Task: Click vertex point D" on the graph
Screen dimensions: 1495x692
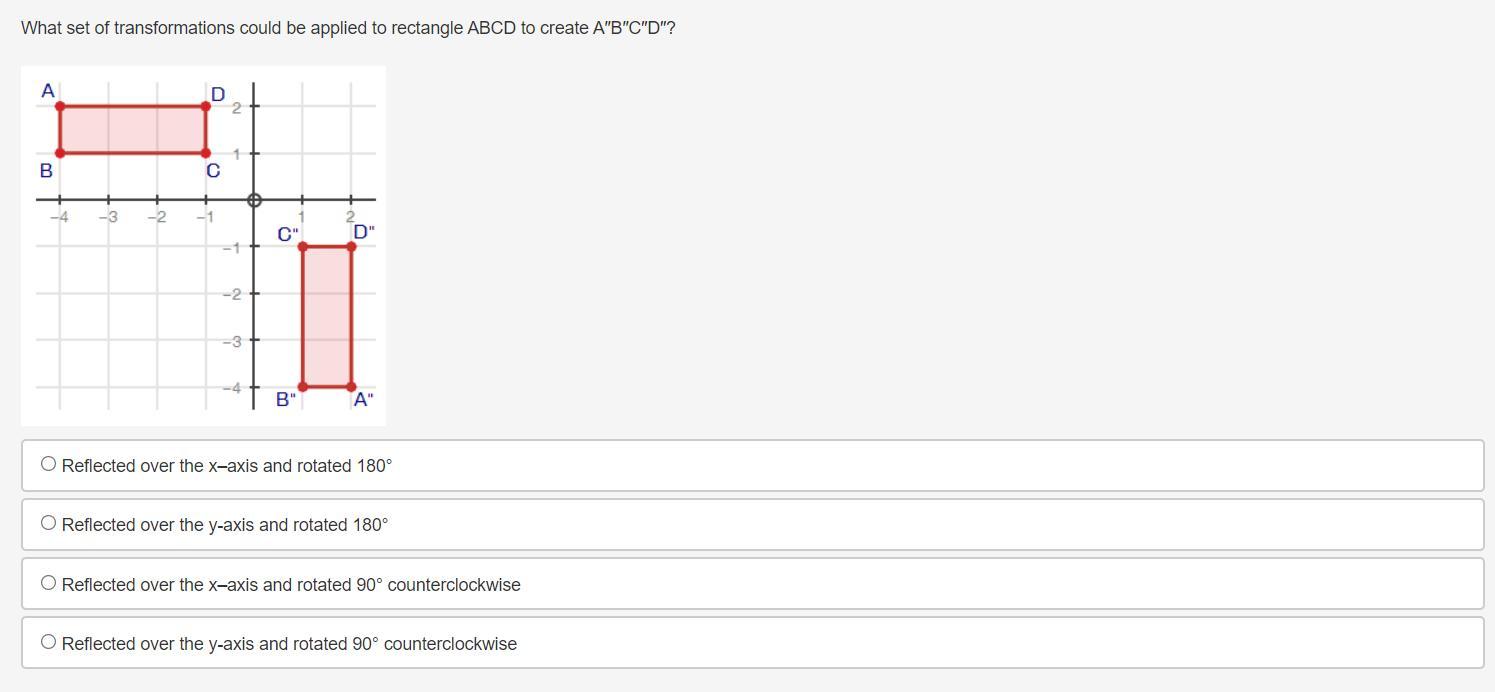Action: [351, 246]
